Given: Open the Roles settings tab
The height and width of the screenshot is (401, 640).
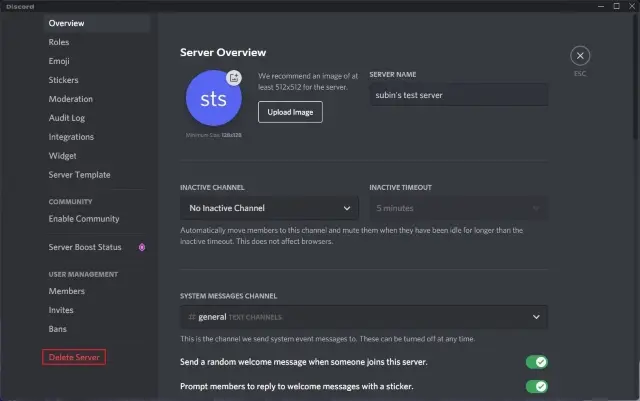Looking at the screenshot, I should [x=59, y=42].
